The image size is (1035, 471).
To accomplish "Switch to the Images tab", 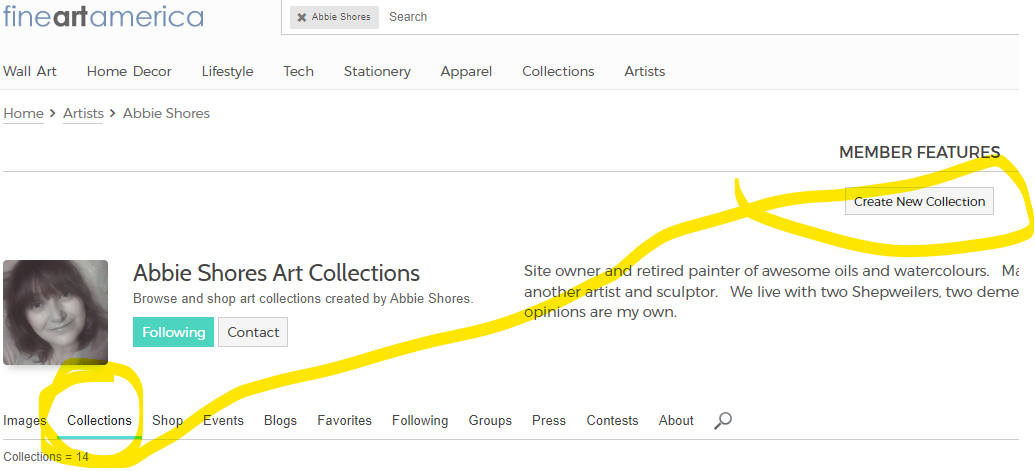I will click(x=25, y=420).
